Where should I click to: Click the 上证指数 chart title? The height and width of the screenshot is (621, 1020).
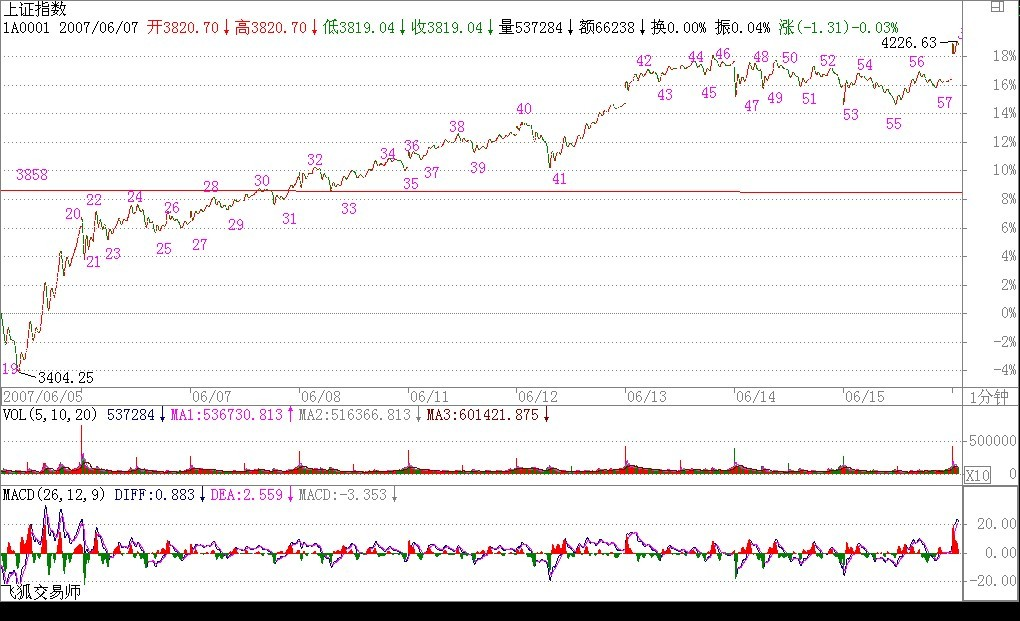tap(37, 9)
